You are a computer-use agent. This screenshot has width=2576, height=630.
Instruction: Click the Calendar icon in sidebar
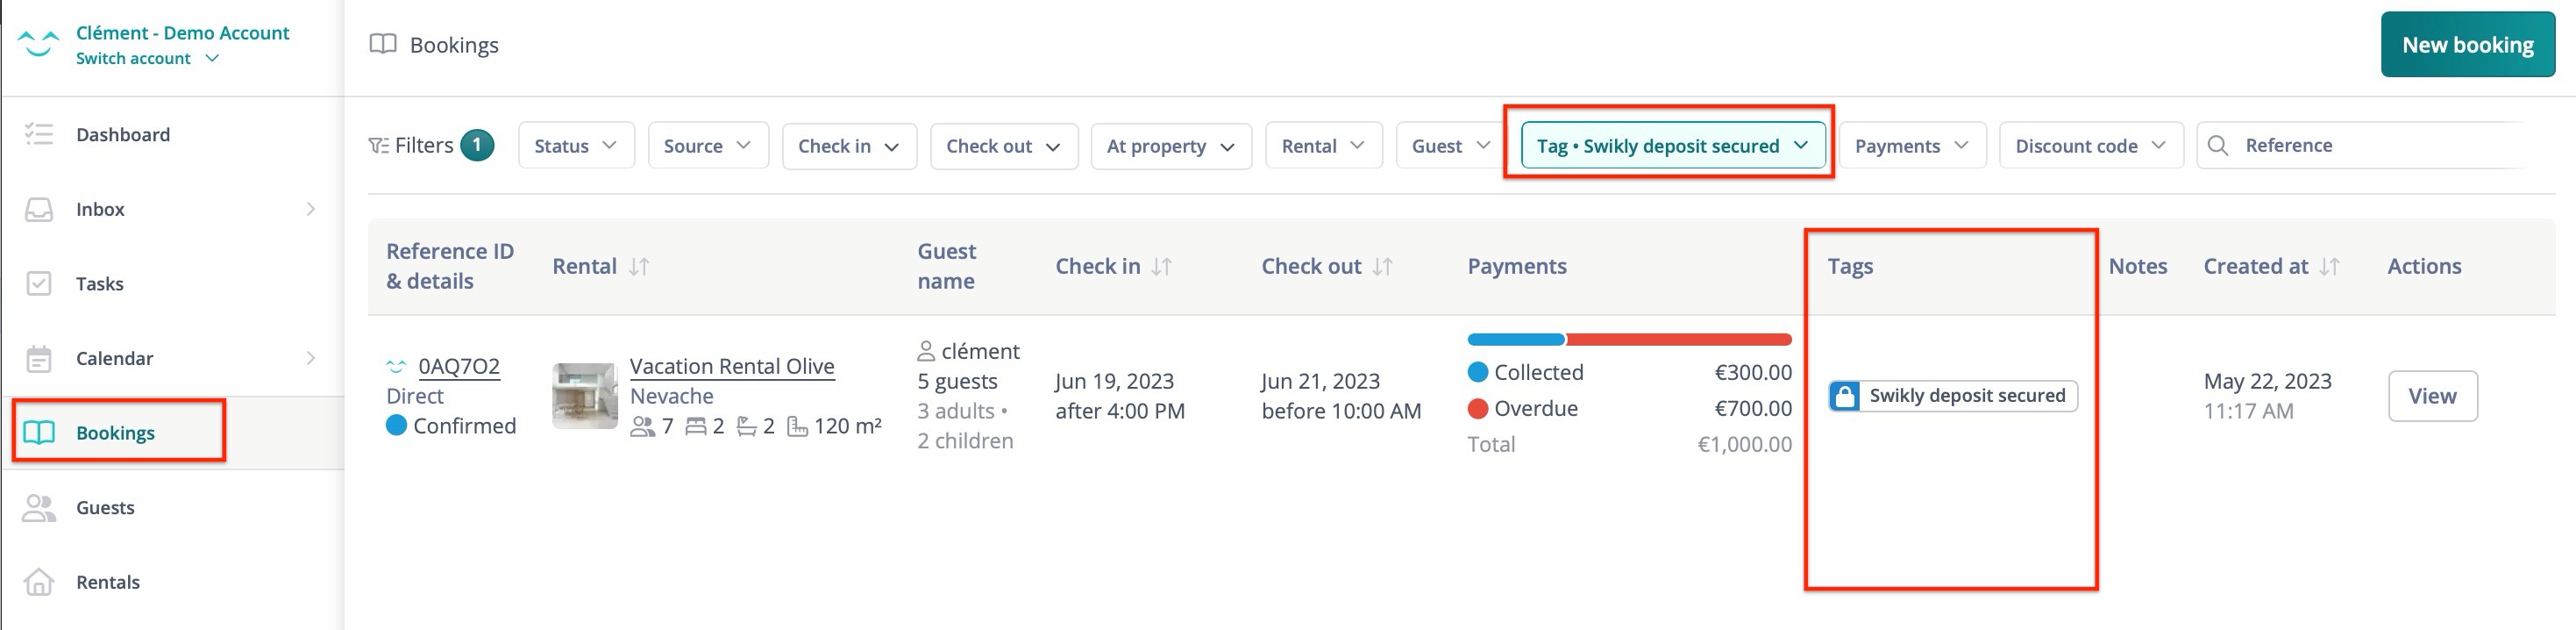[39, 358]
